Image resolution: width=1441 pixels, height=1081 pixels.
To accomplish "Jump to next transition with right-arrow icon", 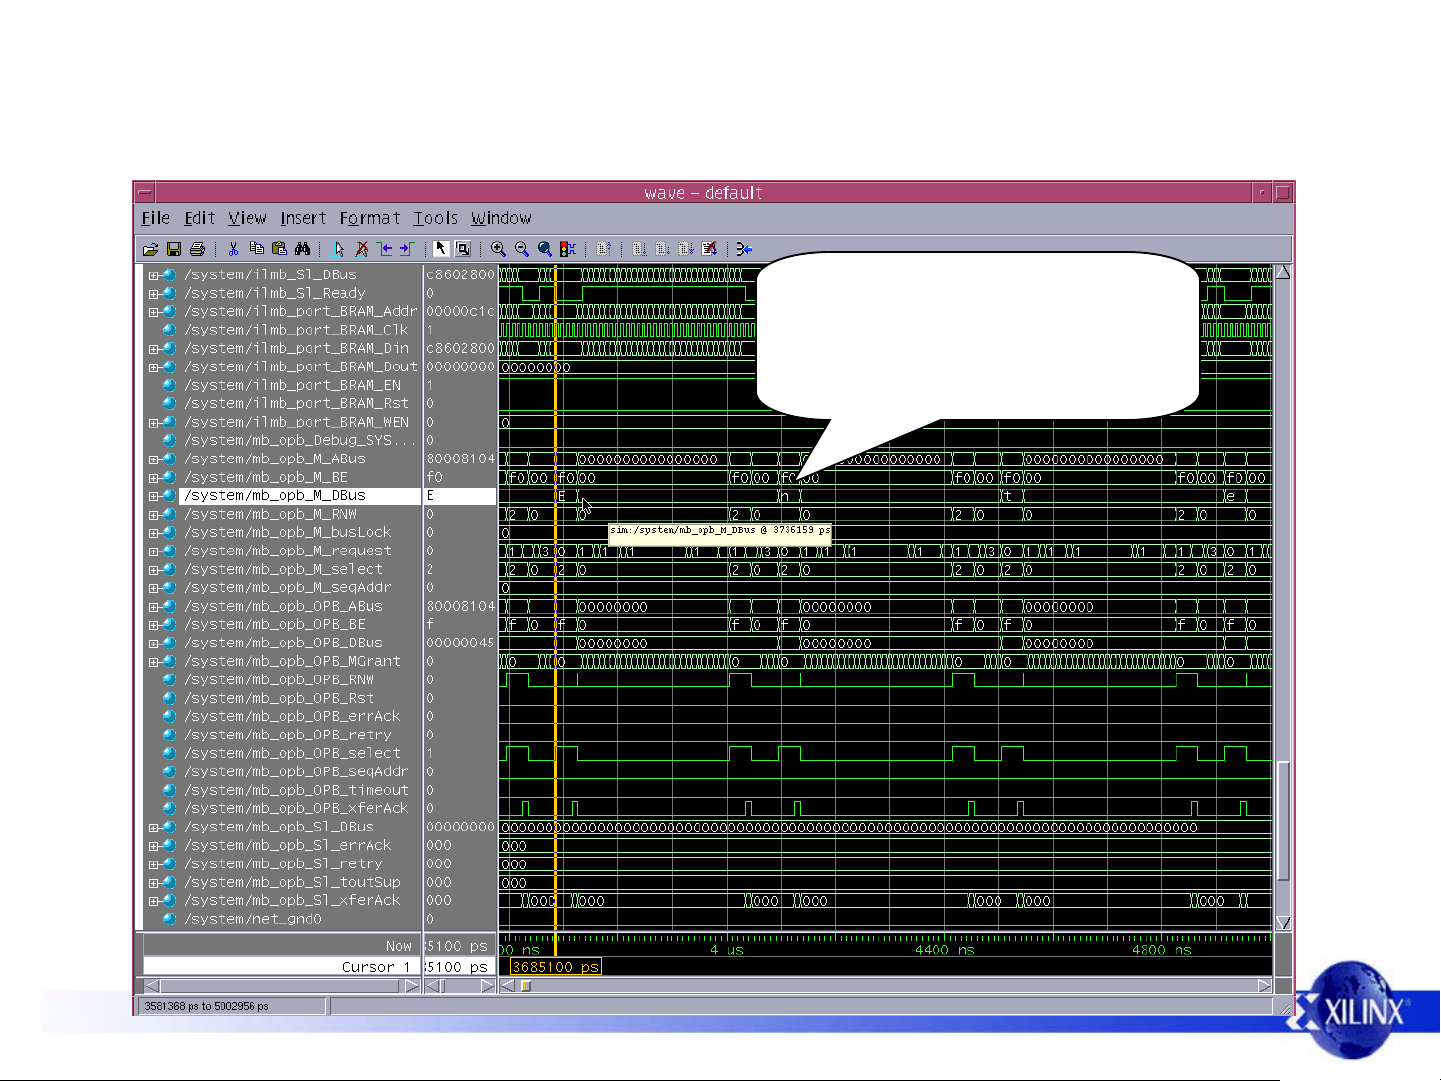I will pyautogui.click(x=407, y=249).
